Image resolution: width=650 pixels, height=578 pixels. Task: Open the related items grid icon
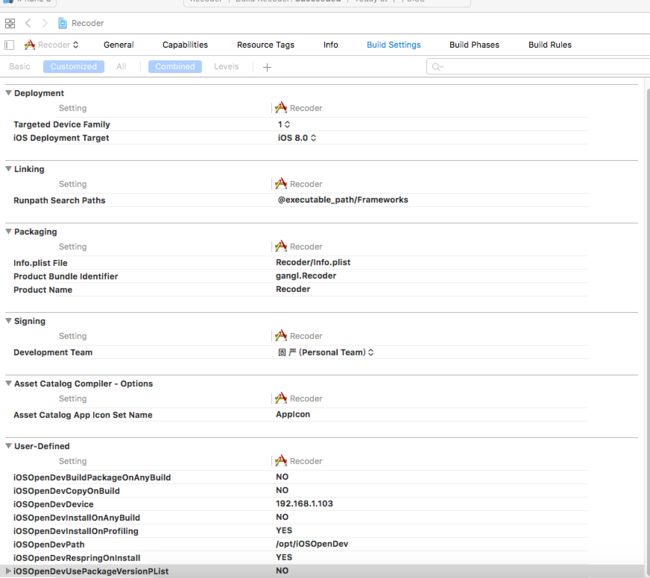pyautogui.click(x=10, y=23)
